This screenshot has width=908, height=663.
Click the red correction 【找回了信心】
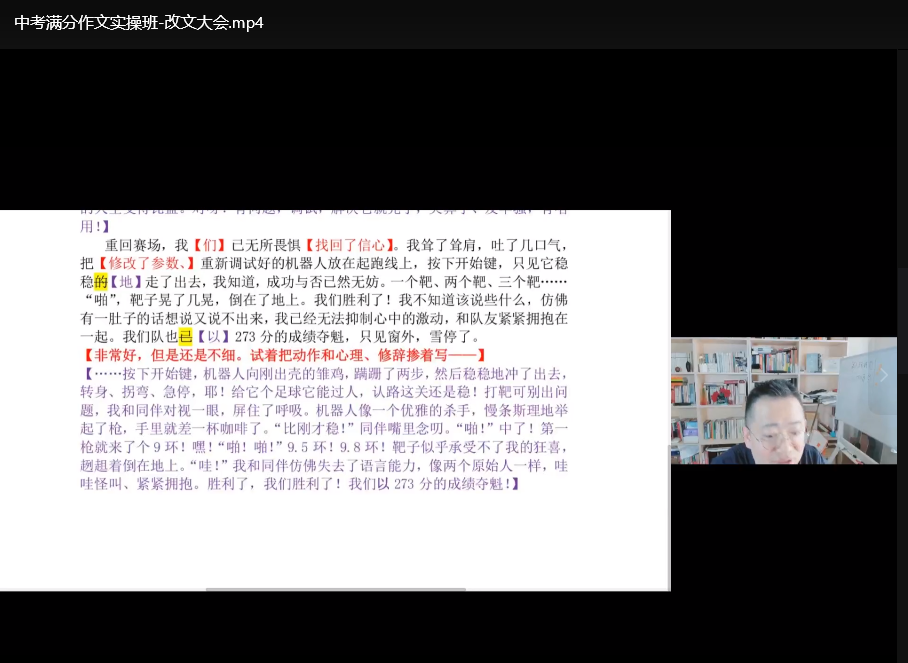[x=350, y=246]
